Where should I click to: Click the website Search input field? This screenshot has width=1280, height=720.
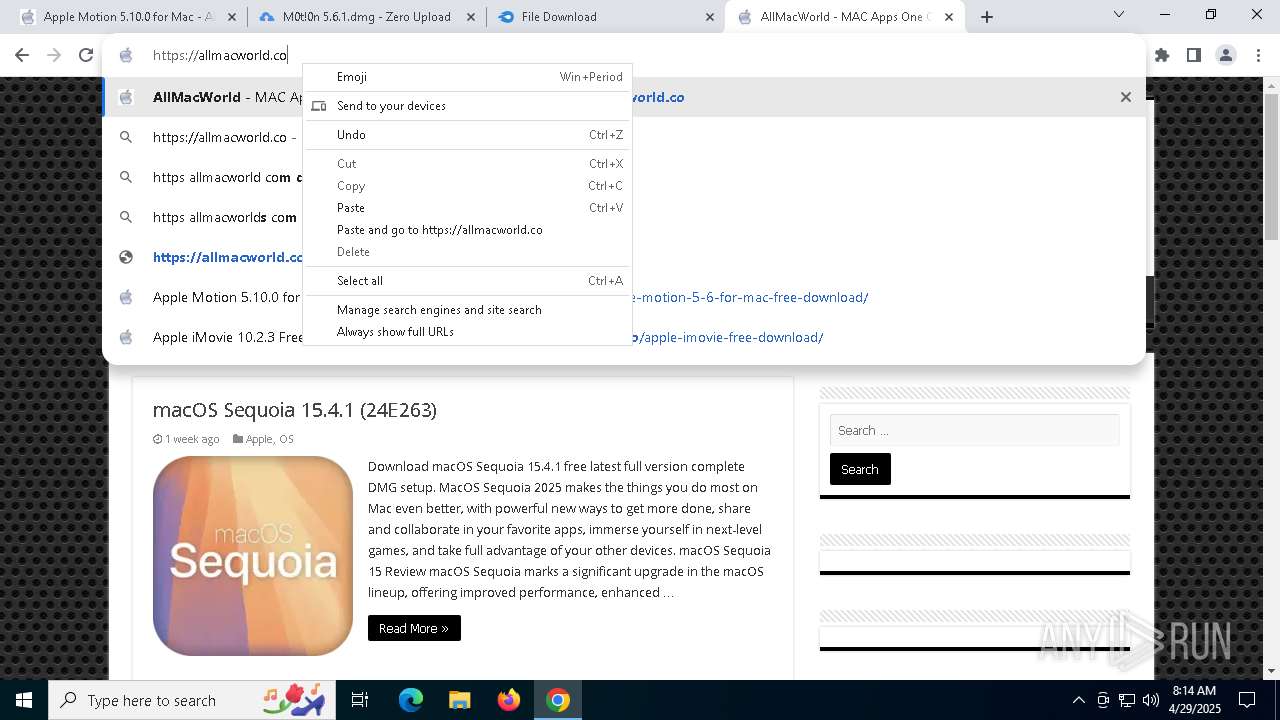(974, 430)
